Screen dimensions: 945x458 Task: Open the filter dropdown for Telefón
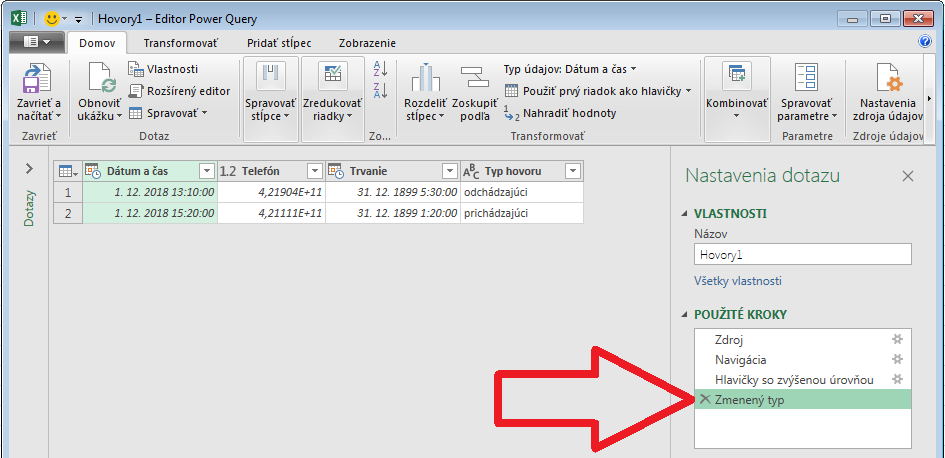[315, 172]
